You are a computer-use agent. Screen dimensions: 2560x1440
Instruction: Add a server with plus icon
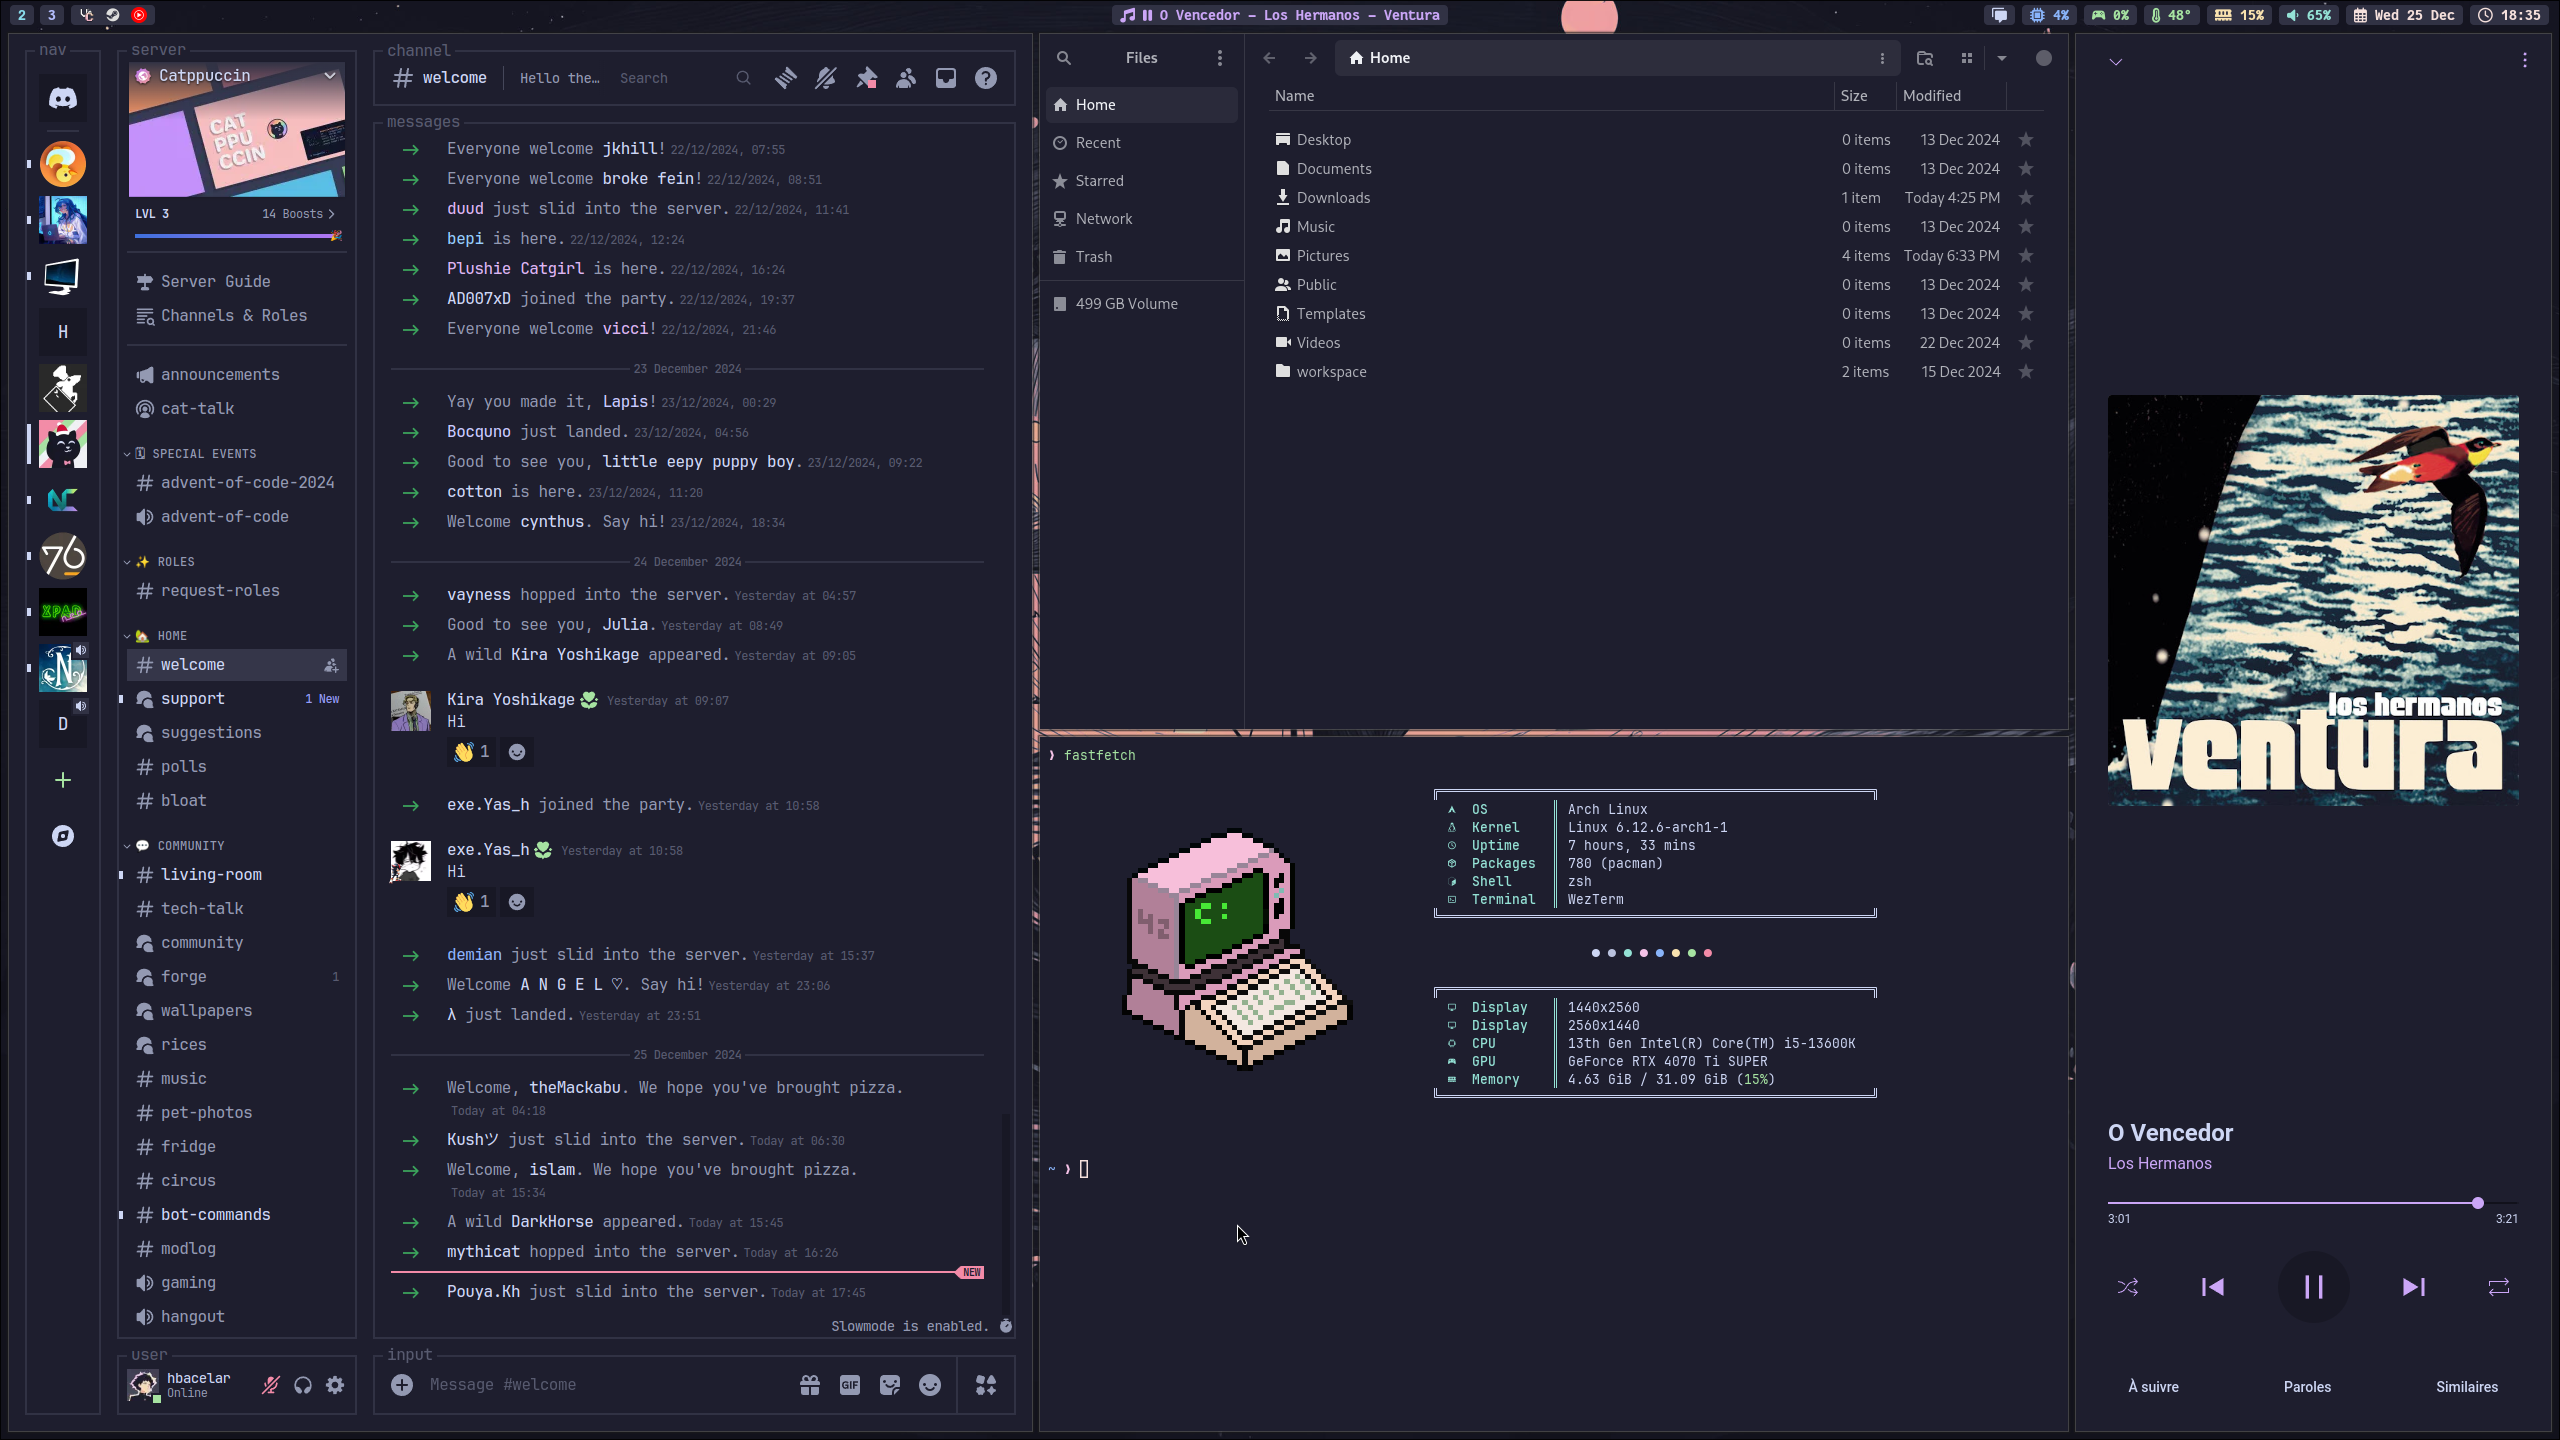coord(63,780)
